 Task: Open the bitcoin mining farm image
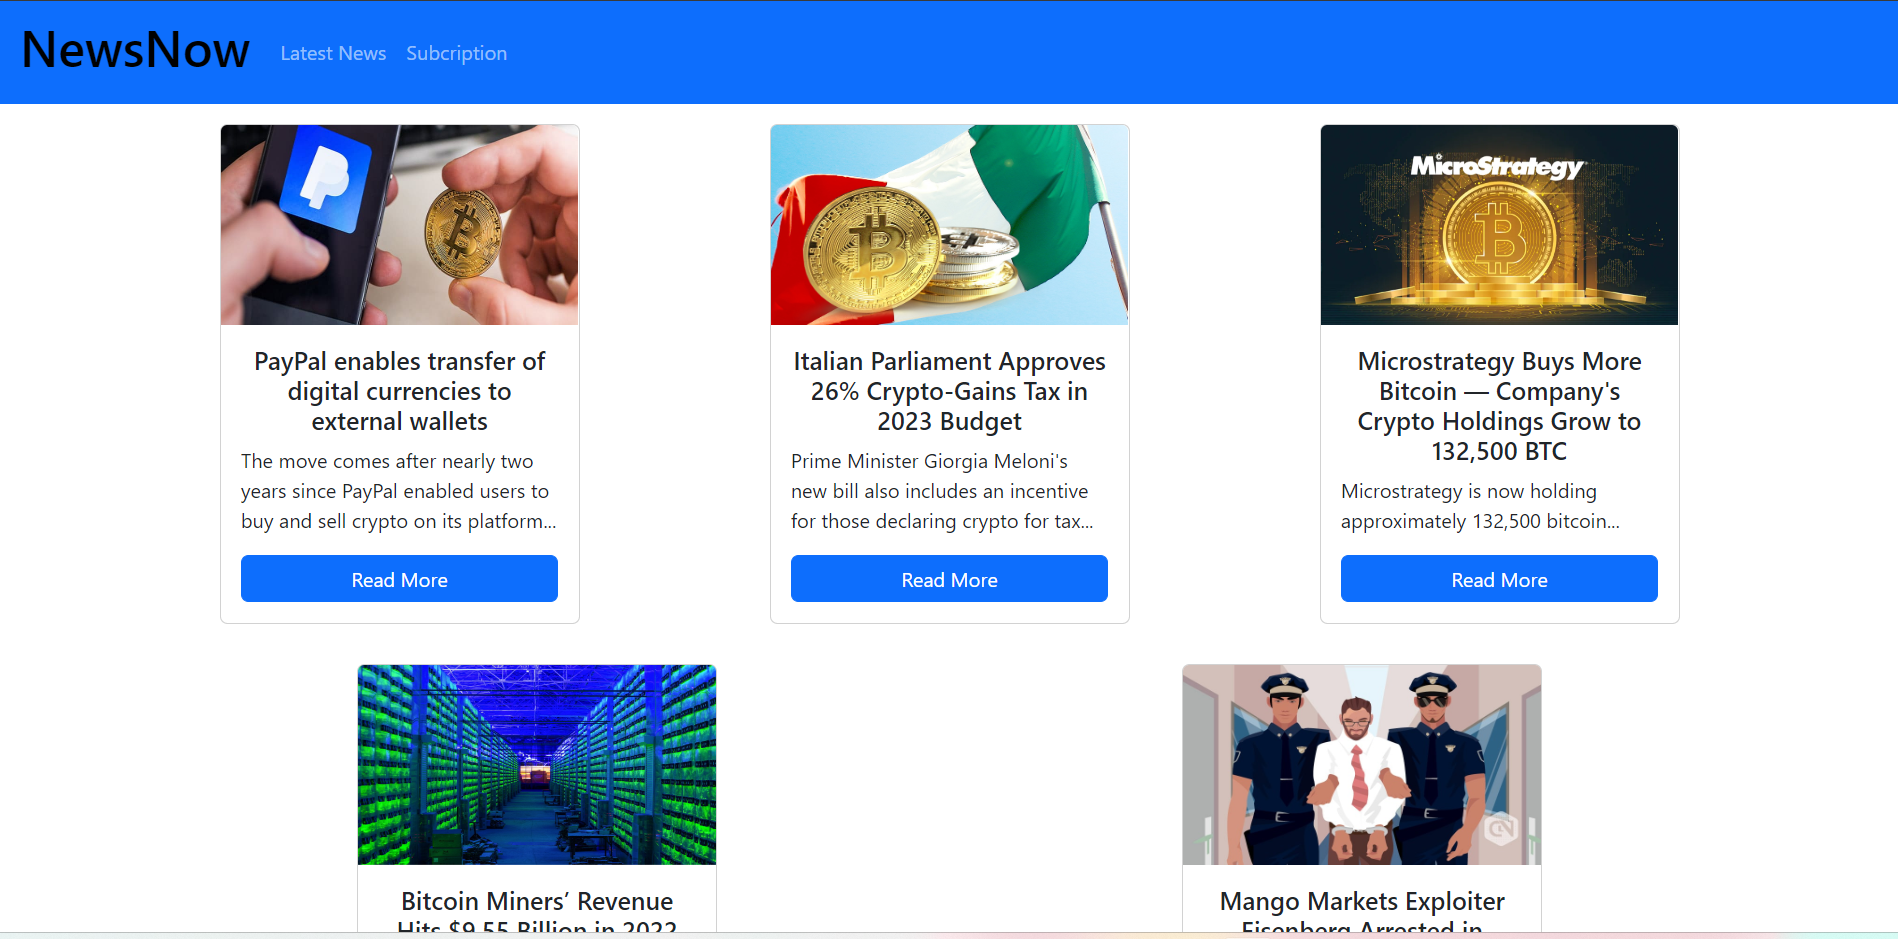click(537, 765)
